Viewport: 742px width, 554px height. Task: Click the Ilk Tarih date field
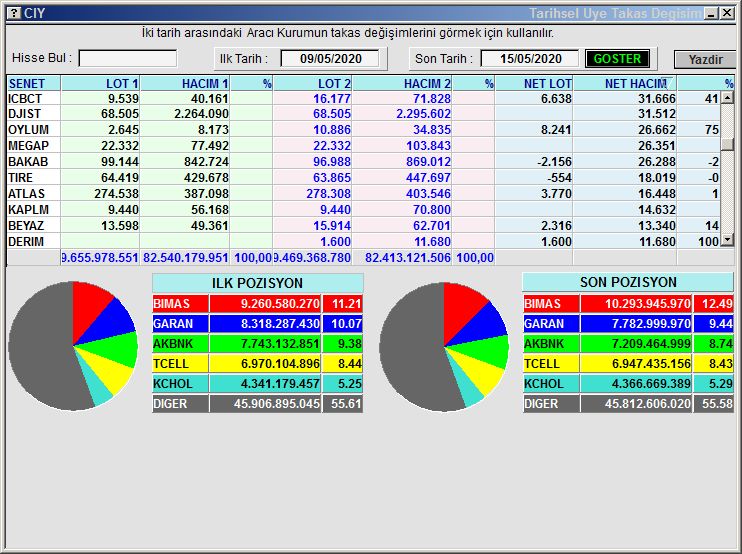tap(330, 59)
